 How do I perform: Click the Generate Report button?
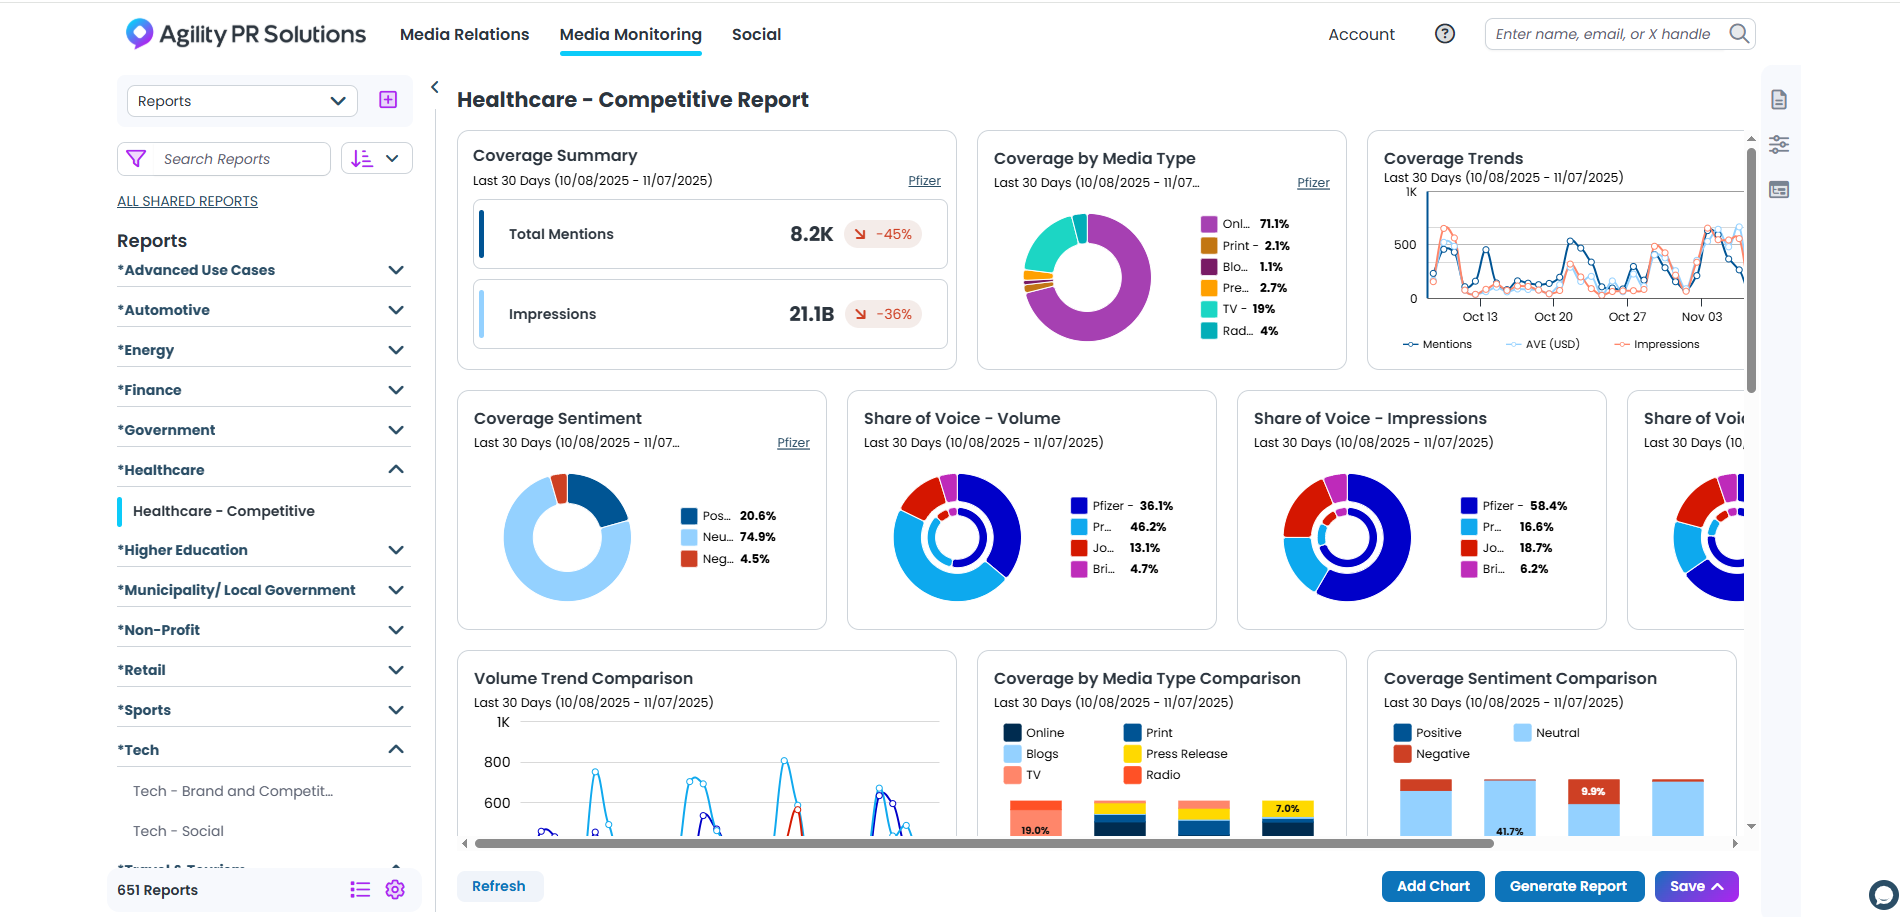point(1569,886)
